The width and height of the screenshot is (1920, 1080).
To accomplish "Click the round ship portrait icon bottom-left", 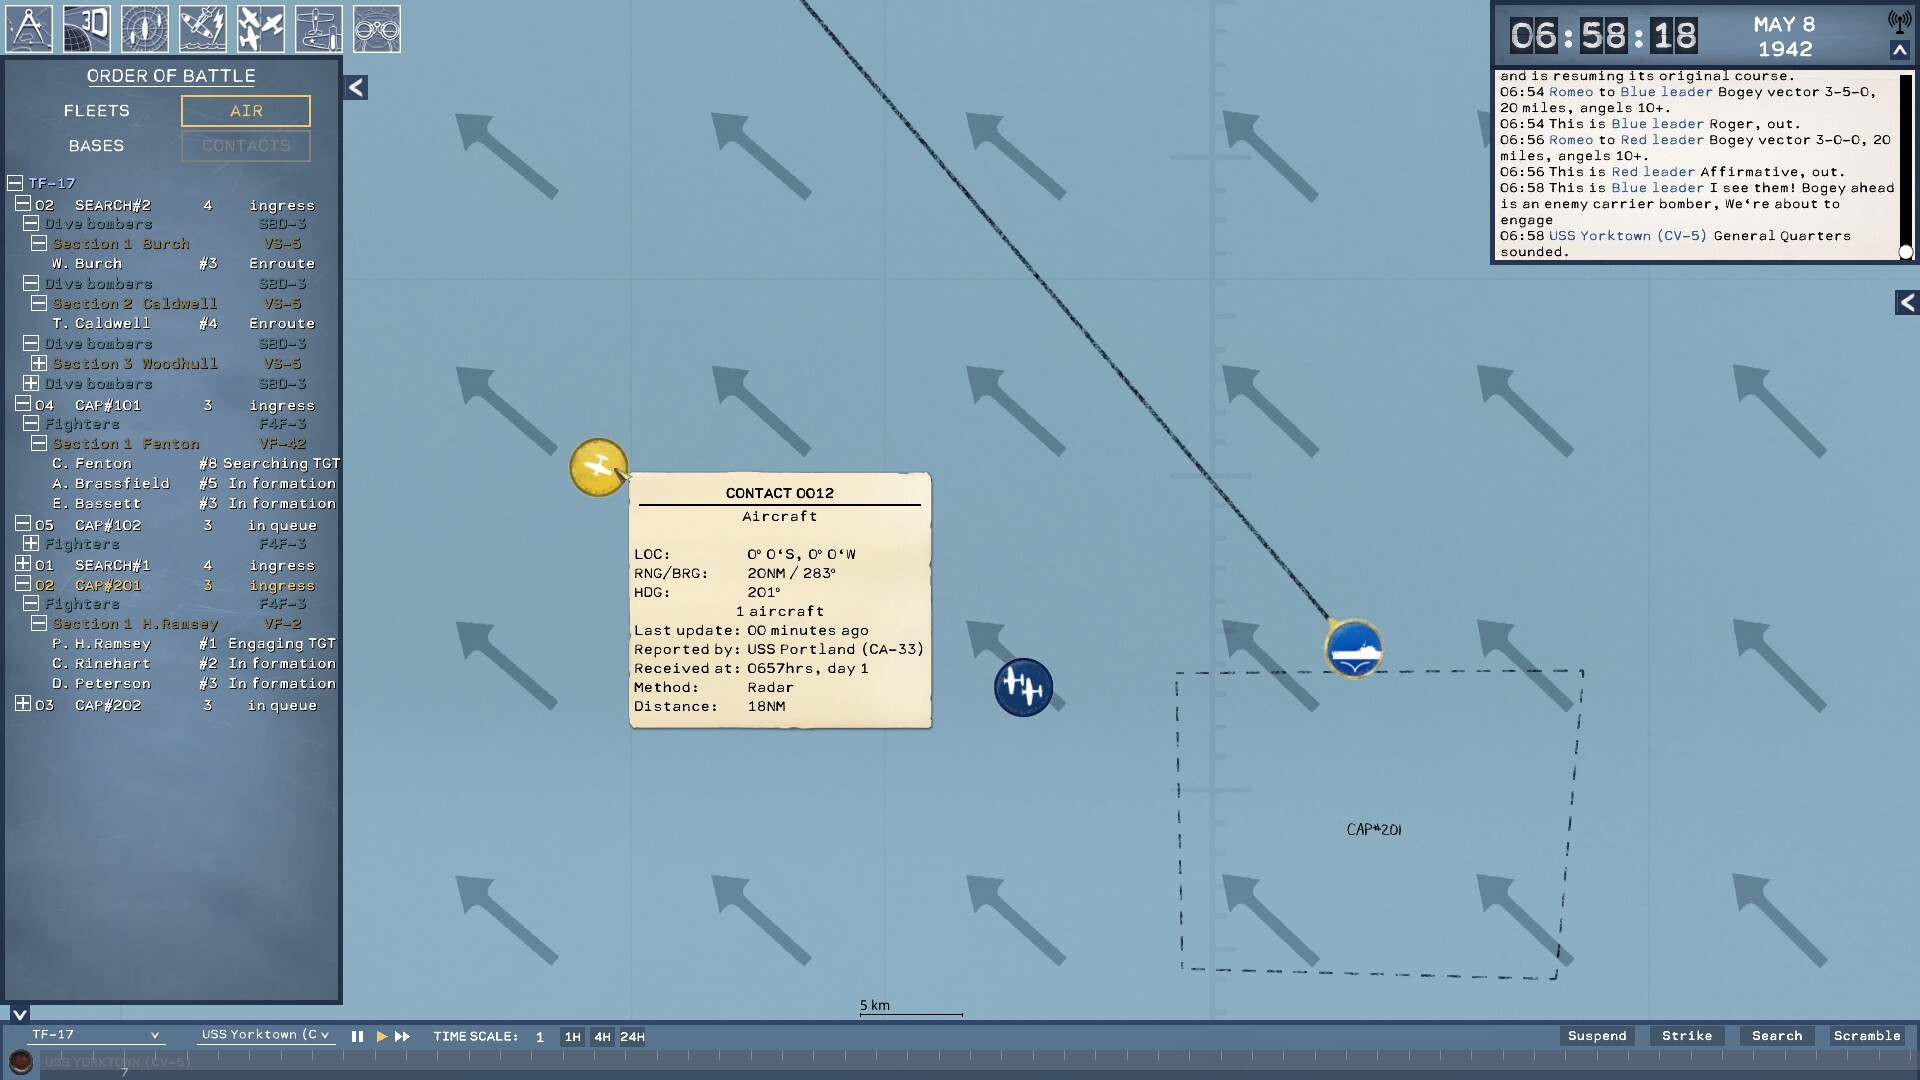I will click(x=20, y=1061).
